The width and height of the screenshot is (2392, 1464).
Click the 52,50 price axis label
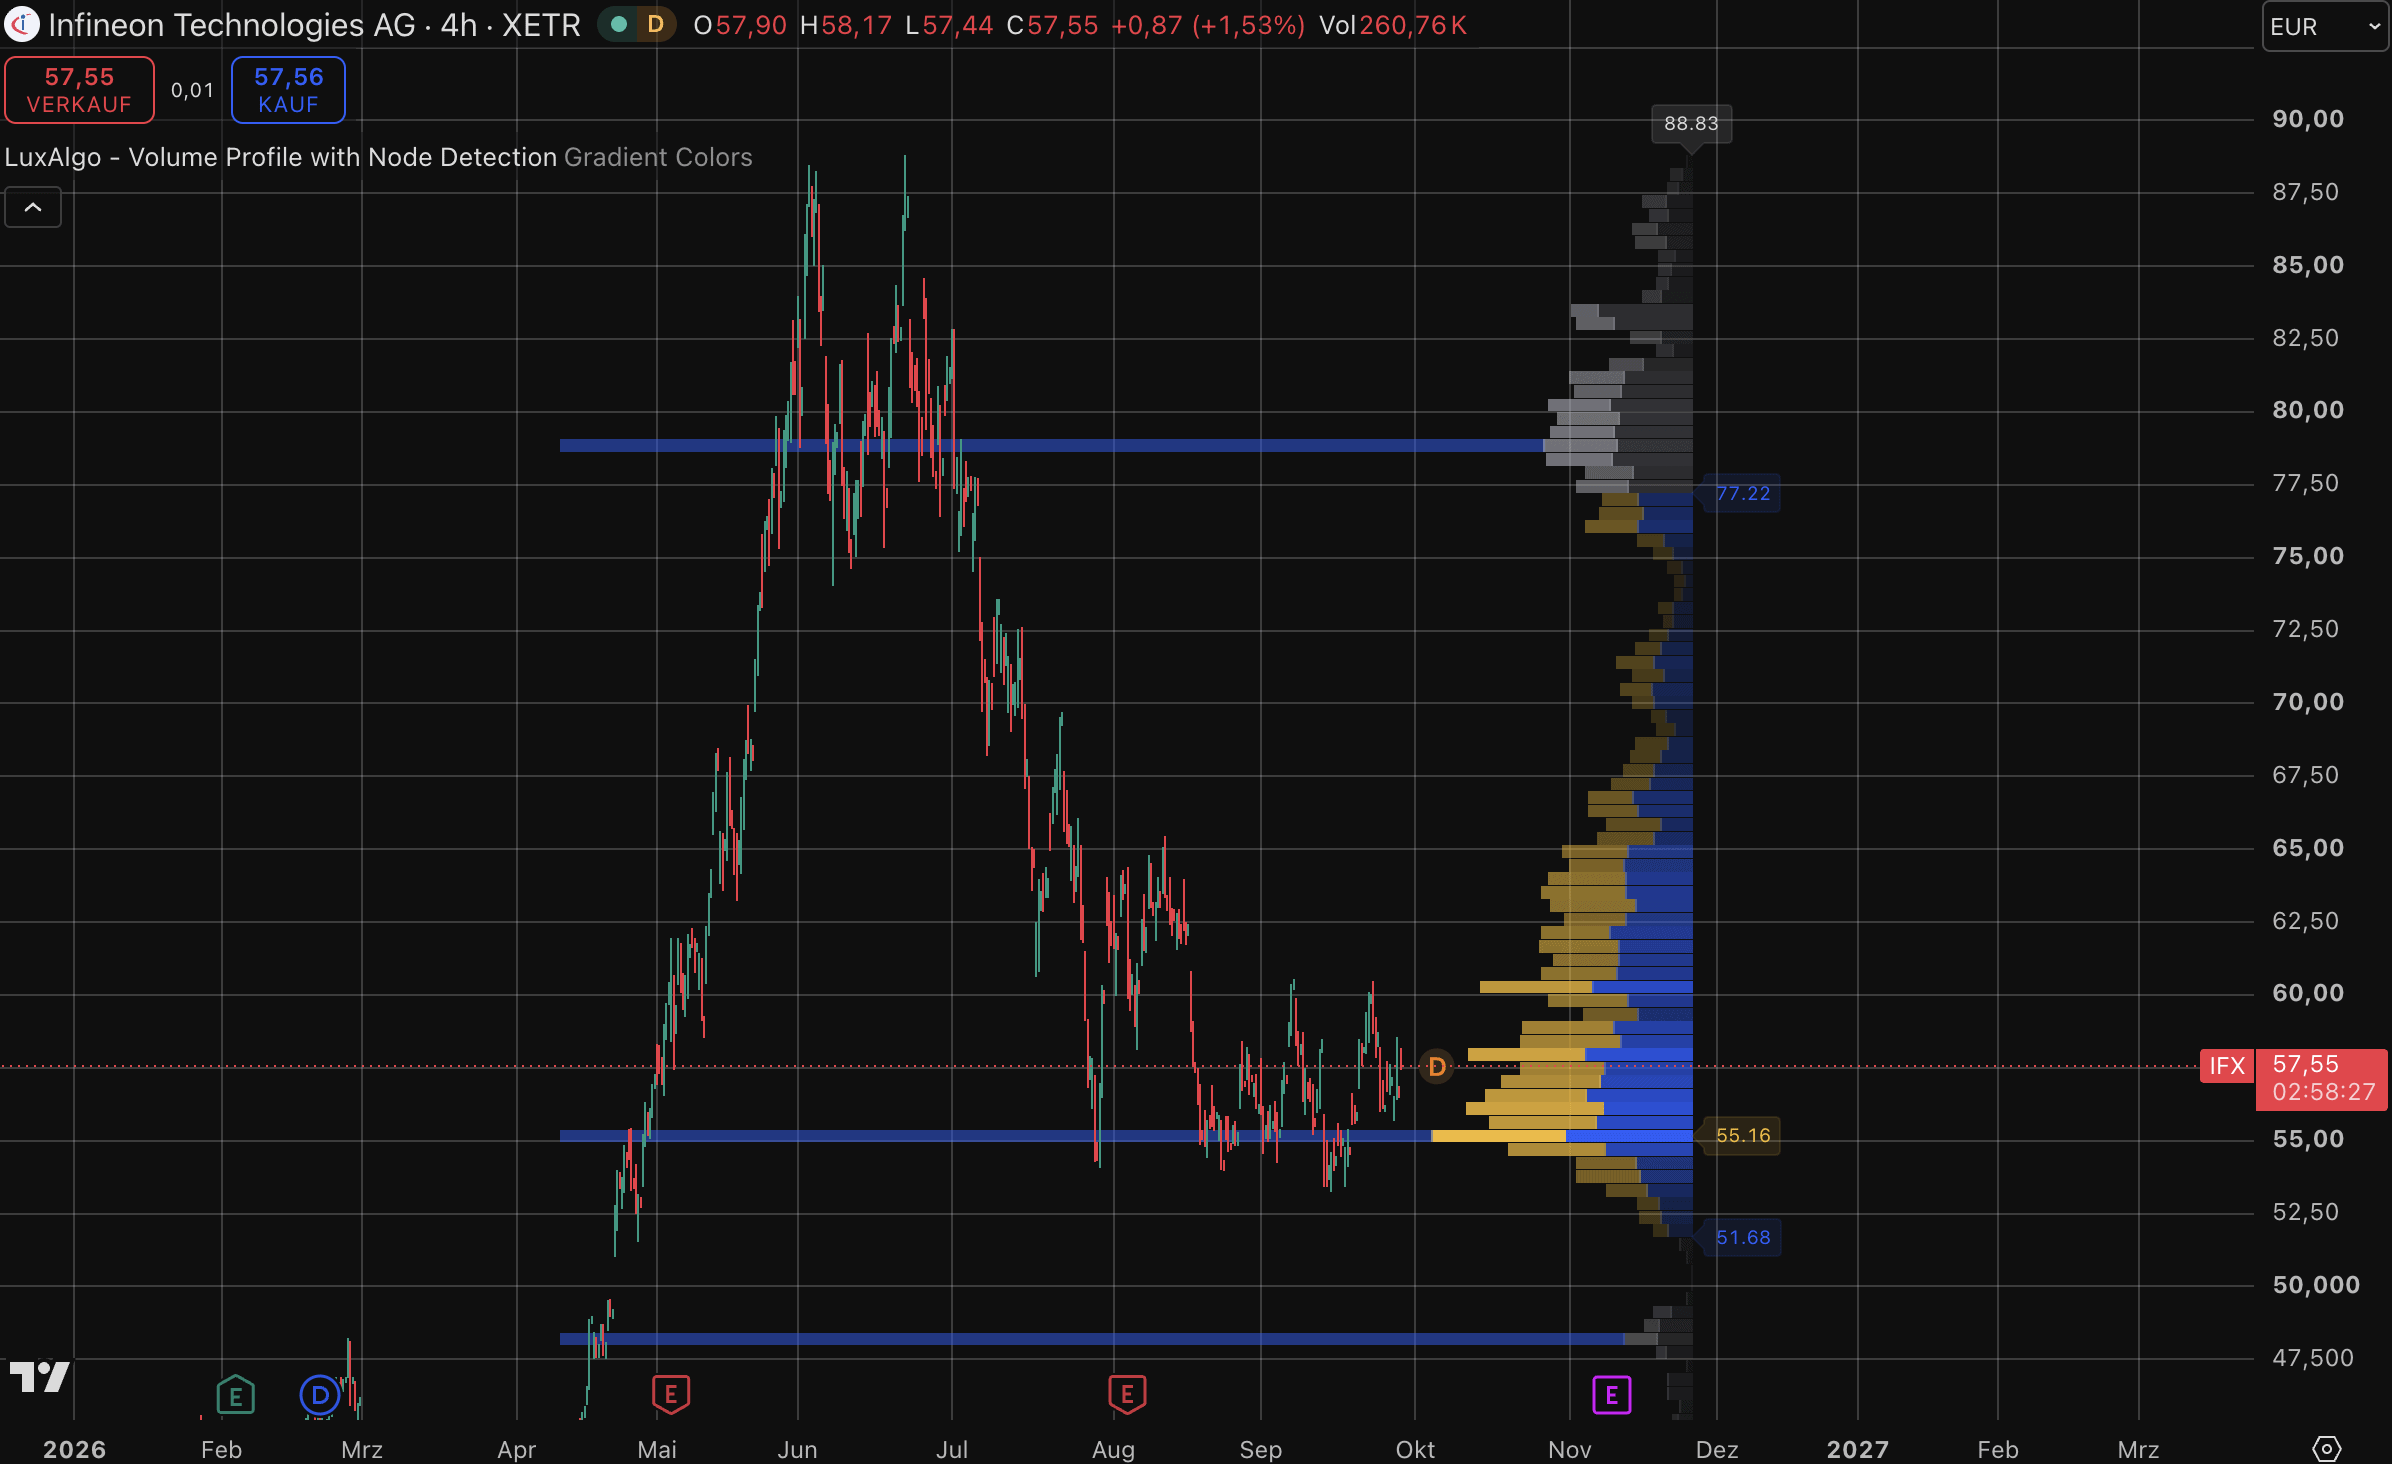(2306, 1212)
